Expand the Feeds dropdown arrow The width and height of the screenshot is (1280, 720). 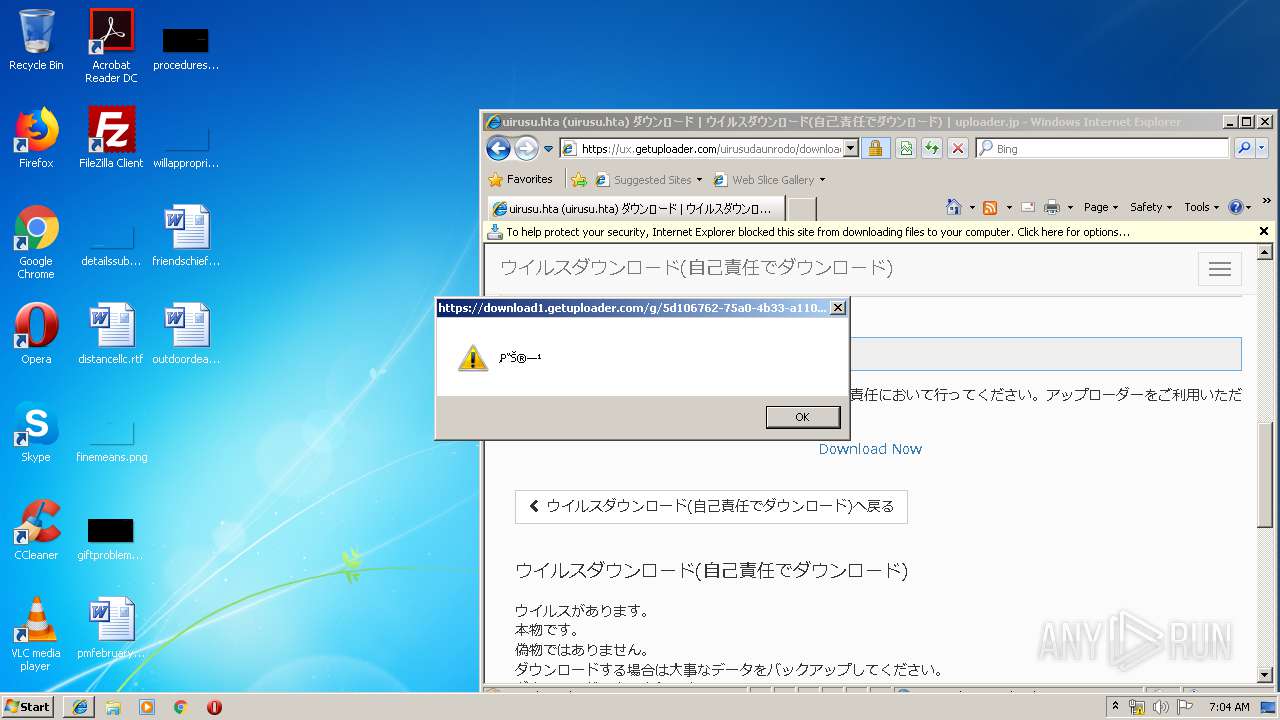click(x=1007, y=208)
